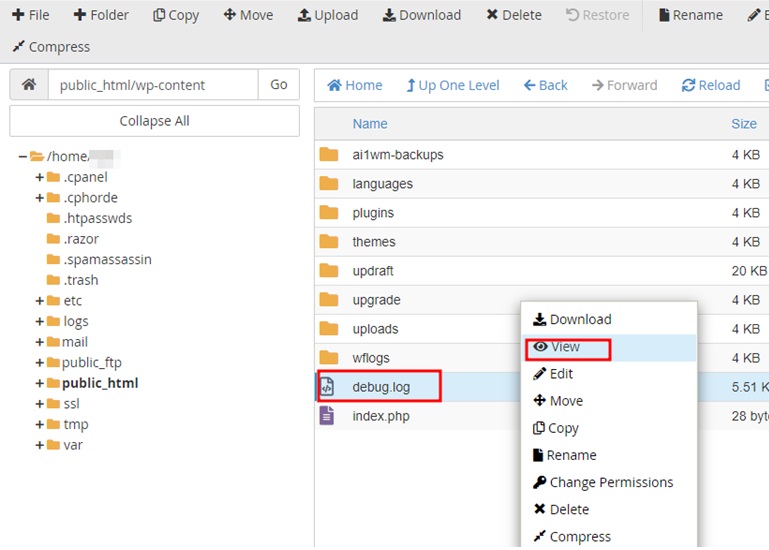Viewport: 769px width, 550px height.
Task: Sort files by Size column
Action: point(744,124)
